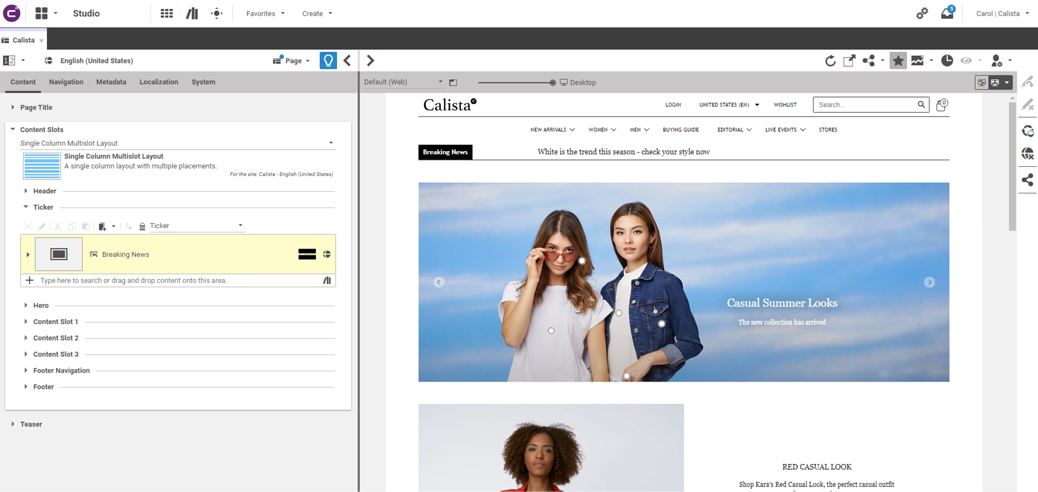Reload the preview
Image resolution: width=1038 pixels, height=492 pixels.
pos(830,61)
